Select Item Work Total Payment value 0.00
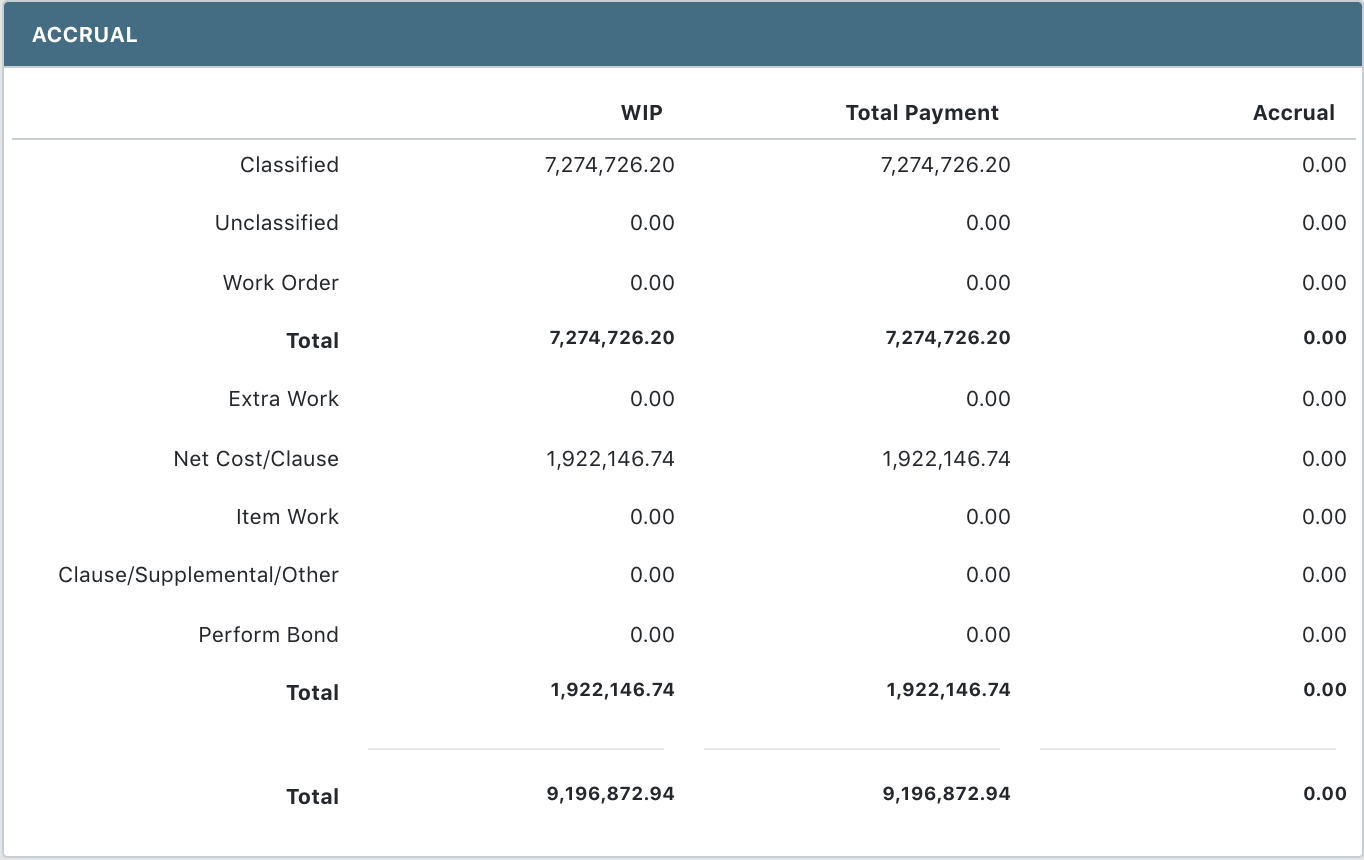Image resolution: width=1364 pixels, height=860 pixels. click(988, 517)
